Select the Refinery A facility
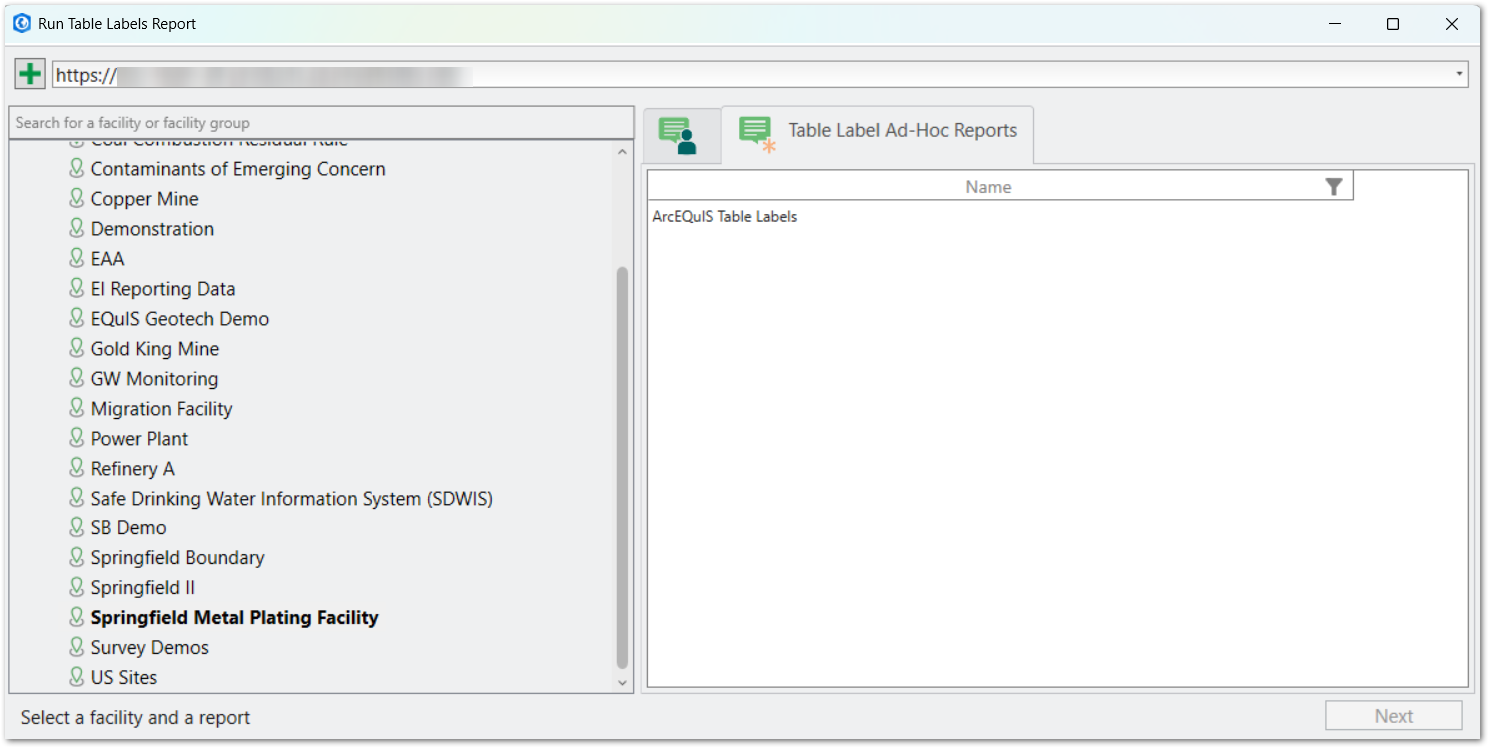 tap(133, 468)
